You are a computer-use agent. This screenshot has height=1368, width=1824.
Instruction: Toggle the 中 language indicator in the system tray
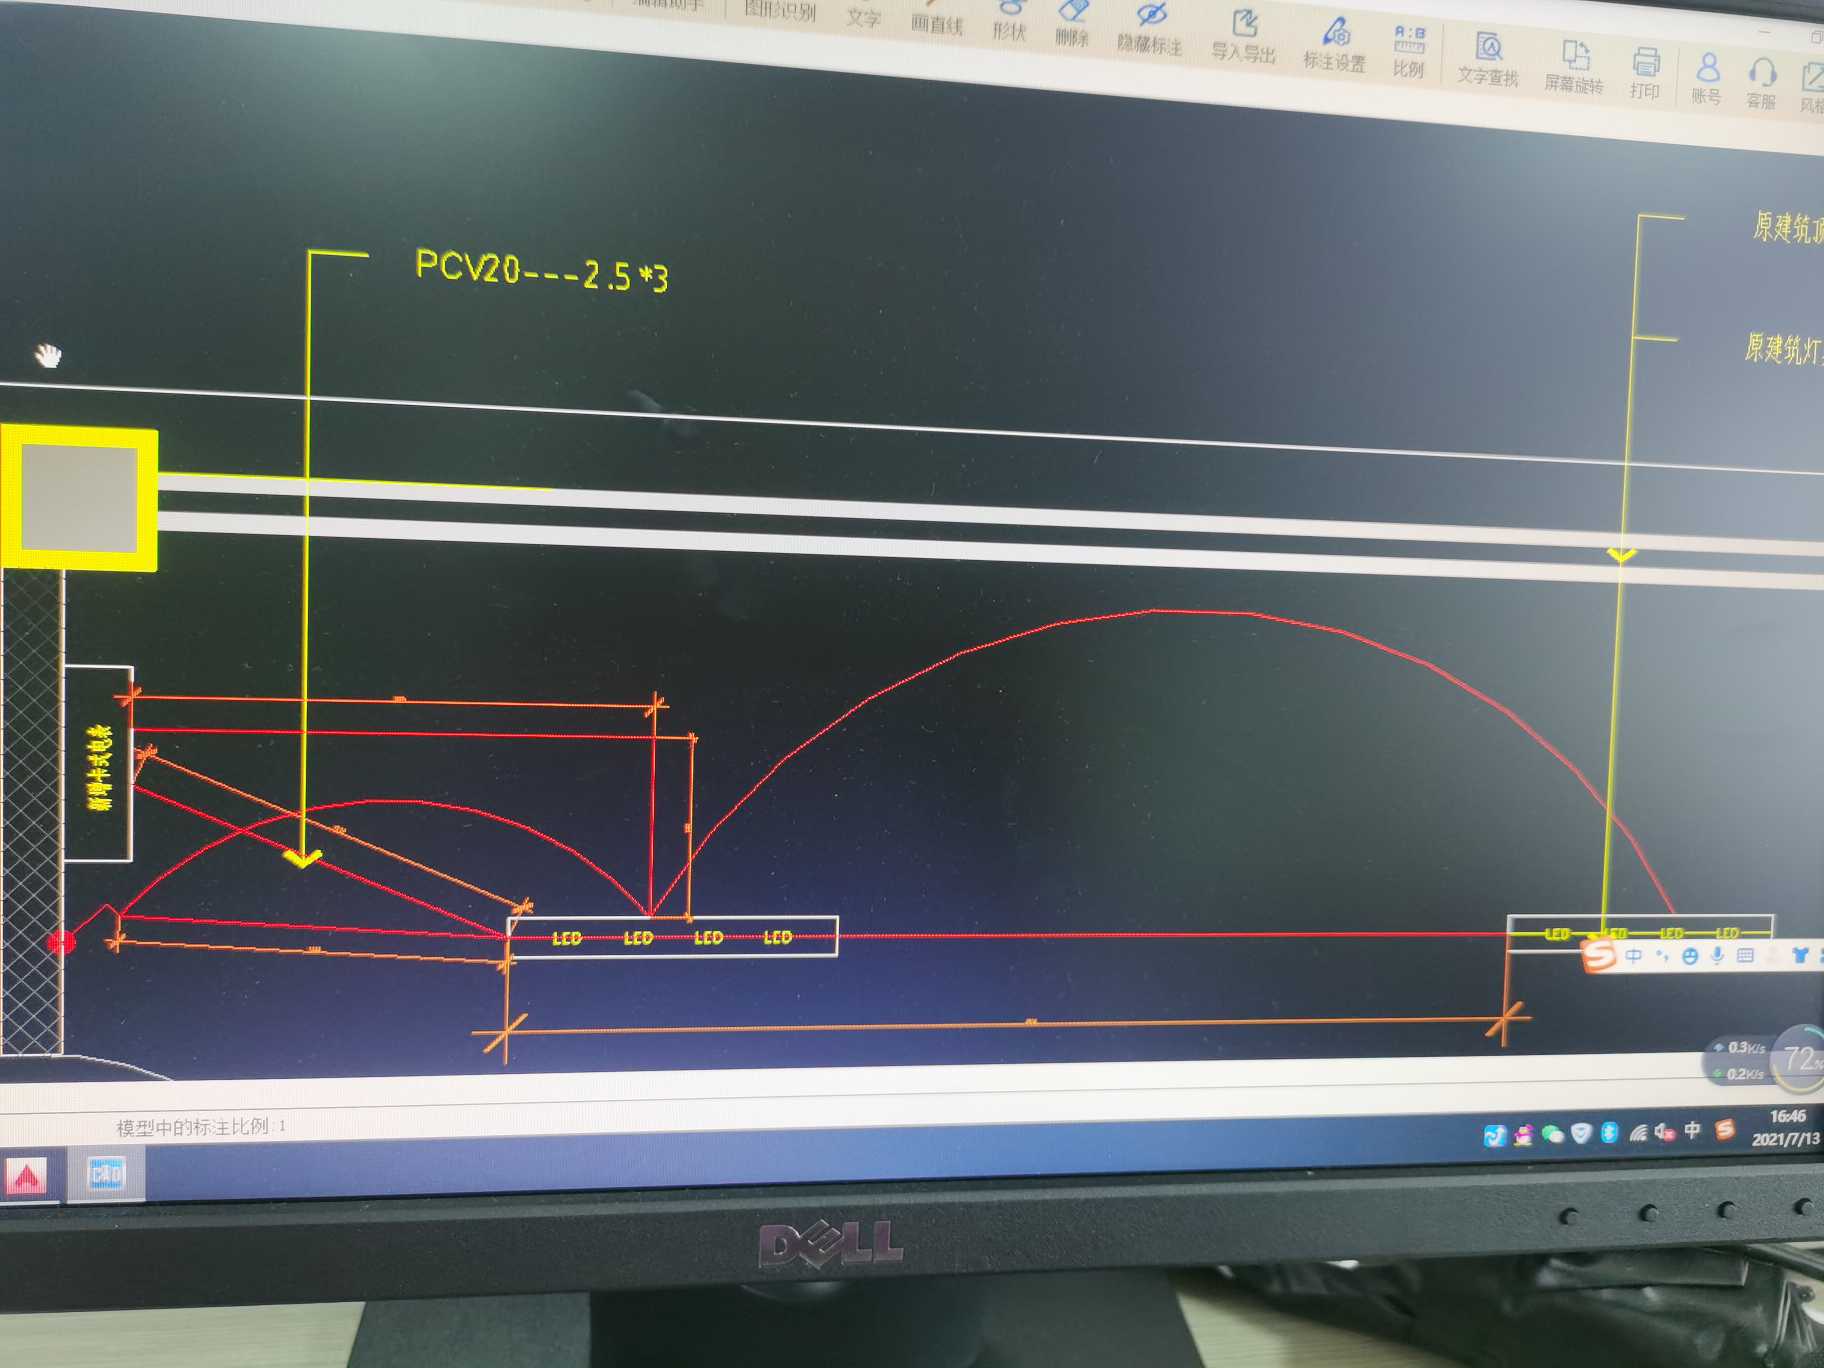pos(1693,1130)
